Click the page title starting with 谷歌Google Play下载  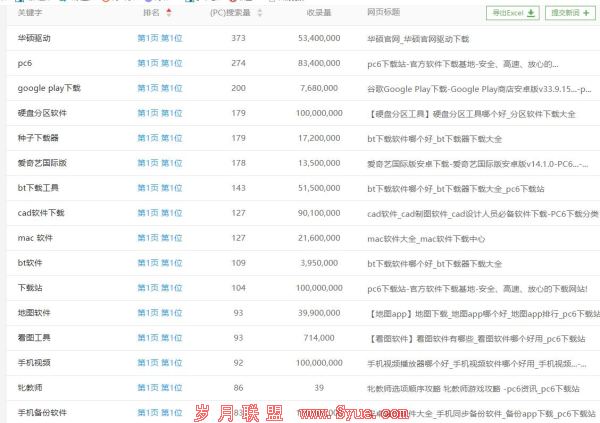coord(479,89)
